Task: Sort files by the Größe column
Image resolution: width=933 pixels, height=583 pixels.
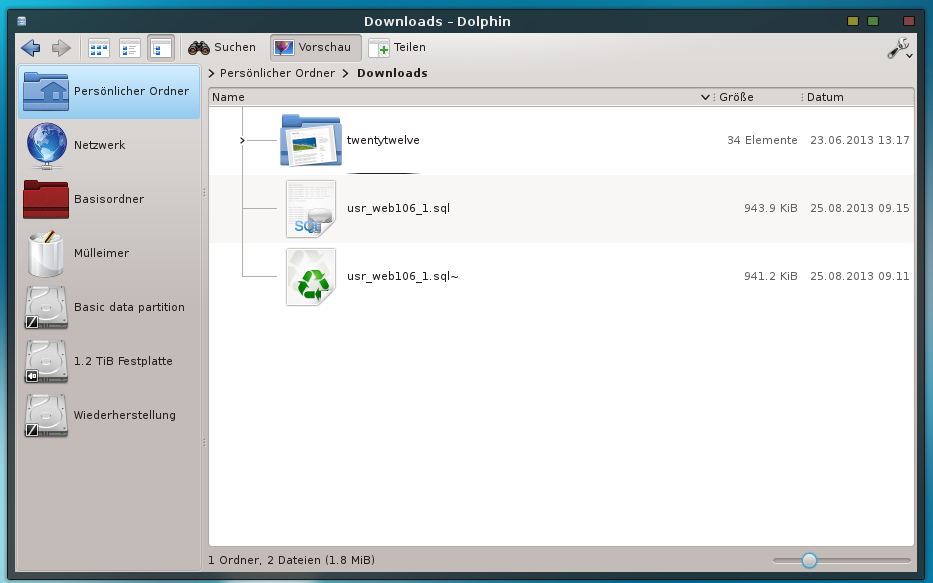Action: click(x=736, y=97)
